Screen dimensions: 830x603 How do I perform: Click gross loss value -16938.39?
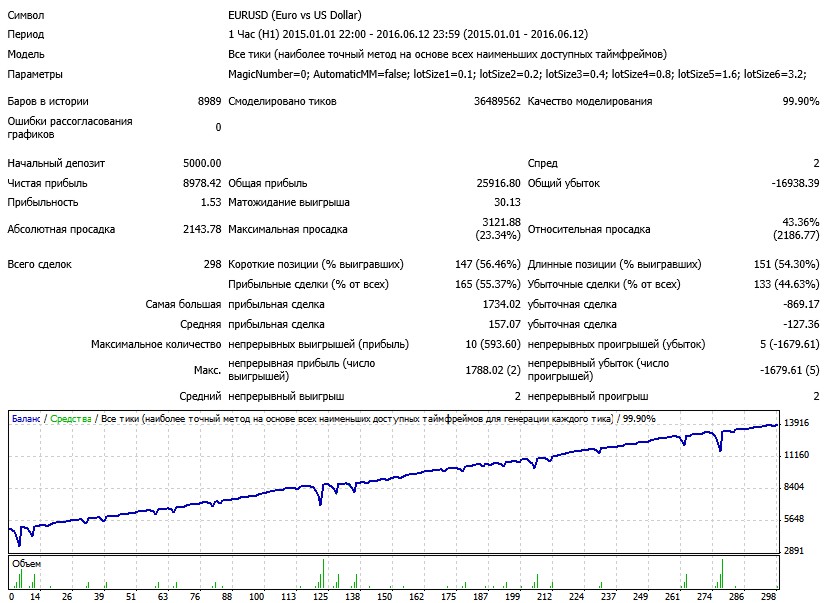click(x=795, y=183)
